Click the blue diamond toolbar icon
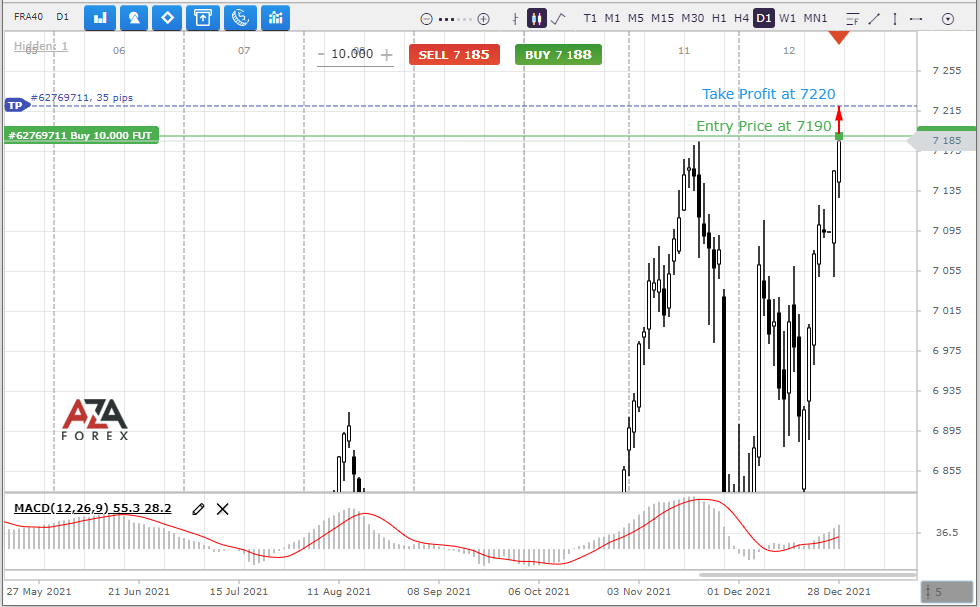Screen dimensions: 980x607 pyautogui.click(x=168, y=18)
